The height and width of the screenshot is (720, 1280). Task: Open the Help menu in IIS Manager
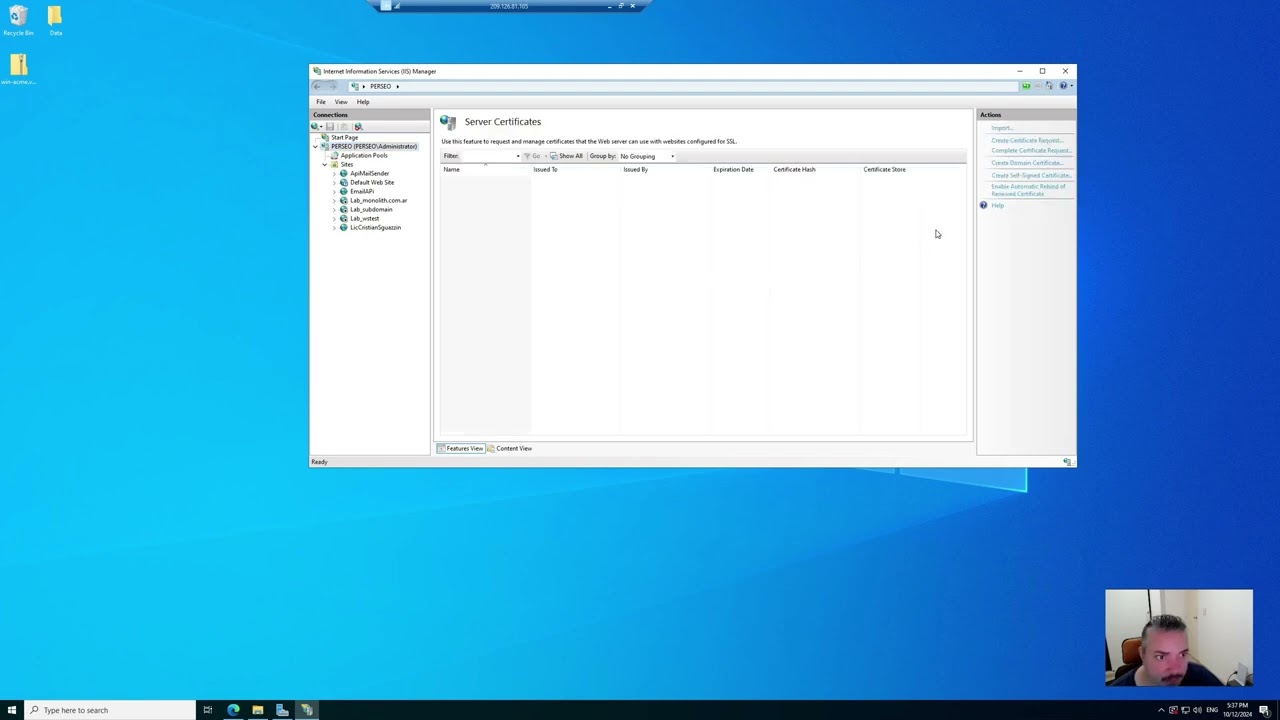tap(363, 102)
